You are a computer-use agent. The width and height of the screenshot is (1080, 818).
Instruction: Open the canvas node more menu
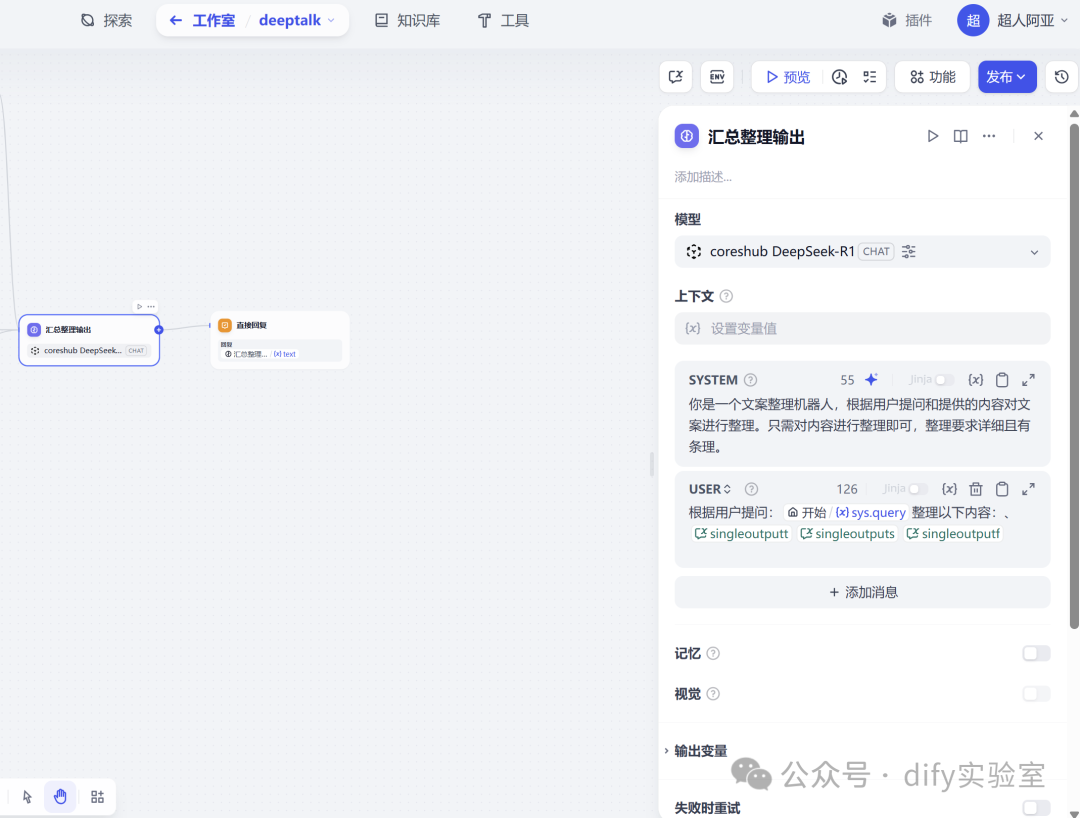(151, 306)
